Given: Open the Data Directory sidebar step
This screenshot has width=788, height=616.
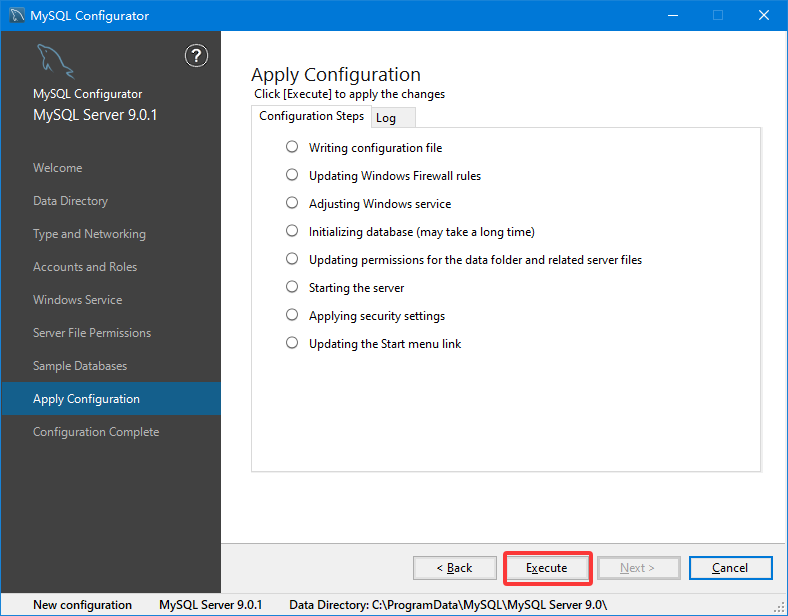Looking at the screenshot, I should pyautogui.click(x=70, y=201).
